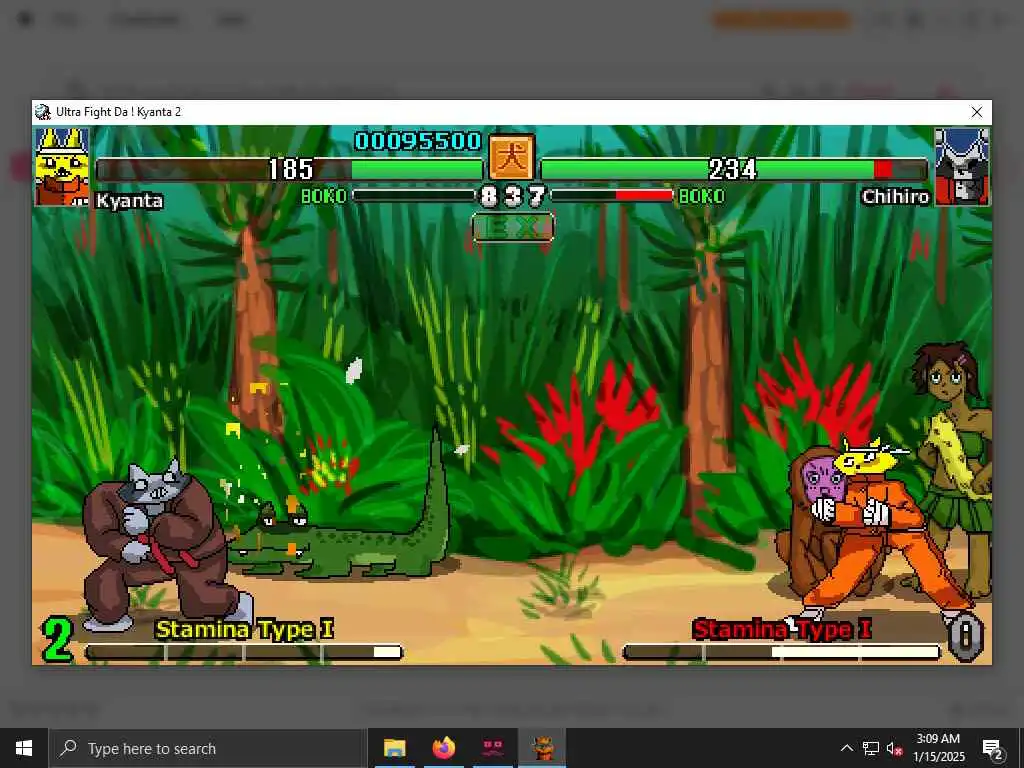Screen dimensions: 1024x768
Task: Click the pink pixel-face taskbar app icon
Action: coord(493,748)
